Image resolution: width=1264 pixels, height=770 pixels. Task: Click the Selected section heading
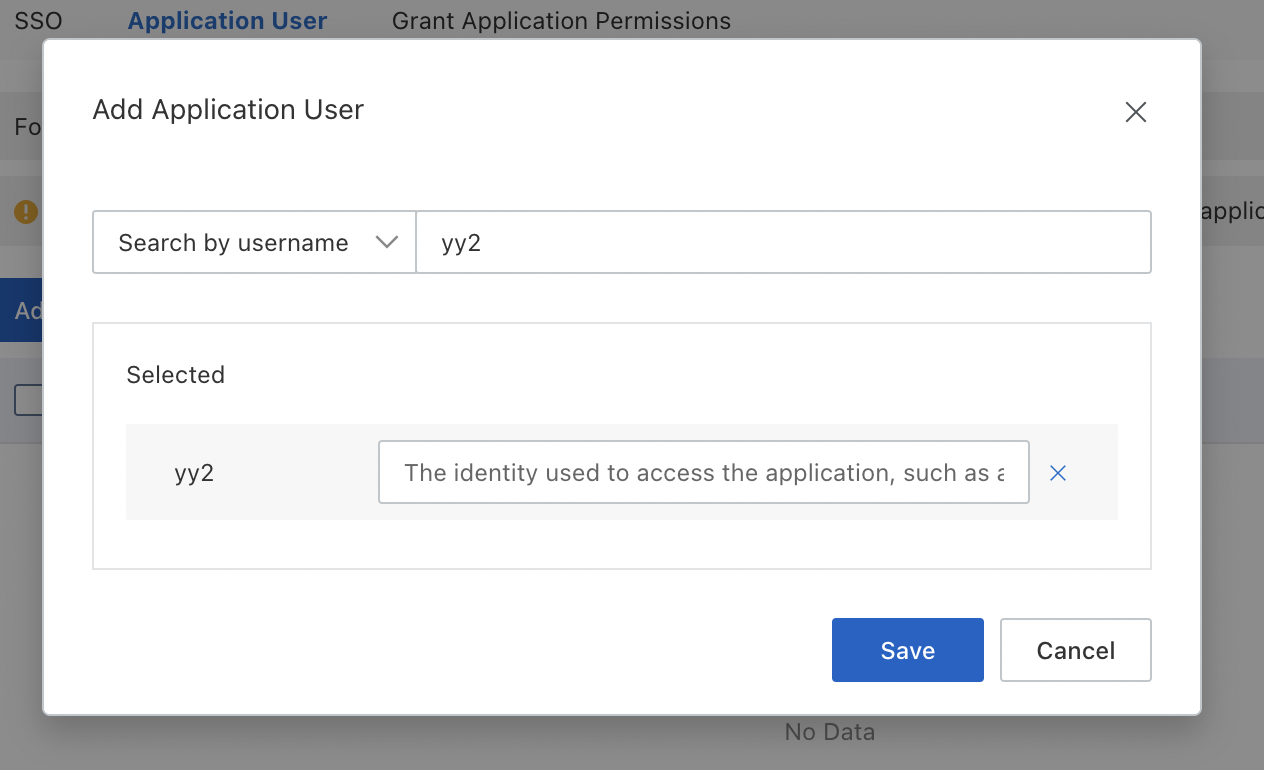pyautogui.click(x=175, y=375)
